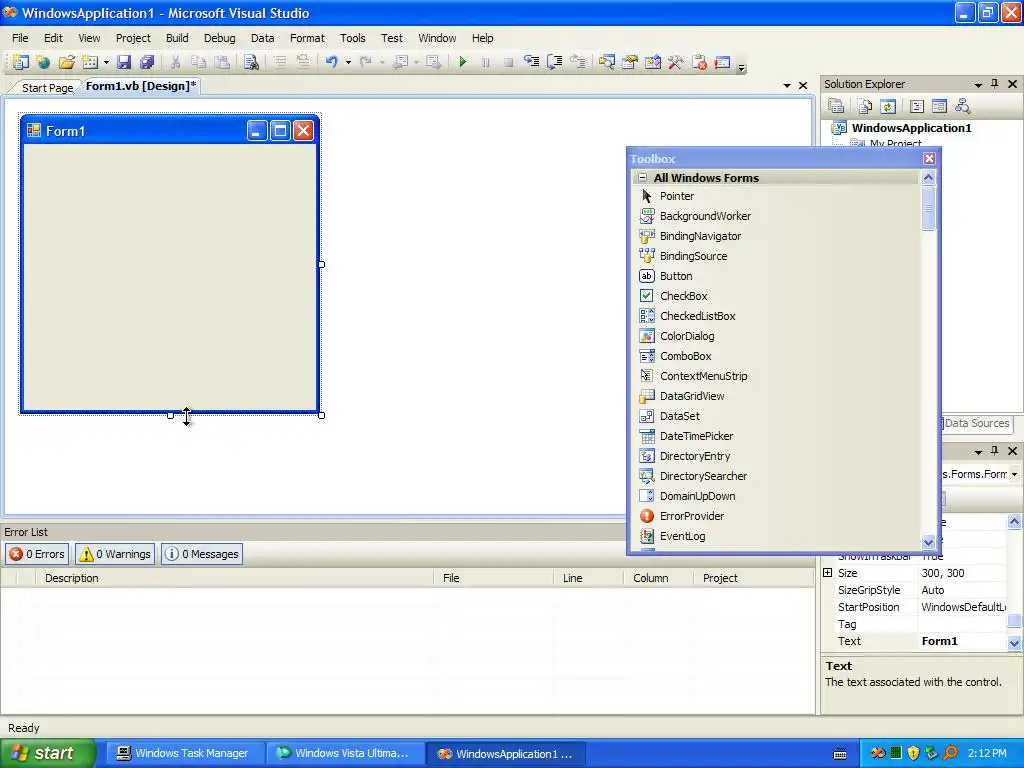Image resolution: width=1024 pixels, height=768 pixels.
Task: Open the Build menu
Action: point(177,38)
